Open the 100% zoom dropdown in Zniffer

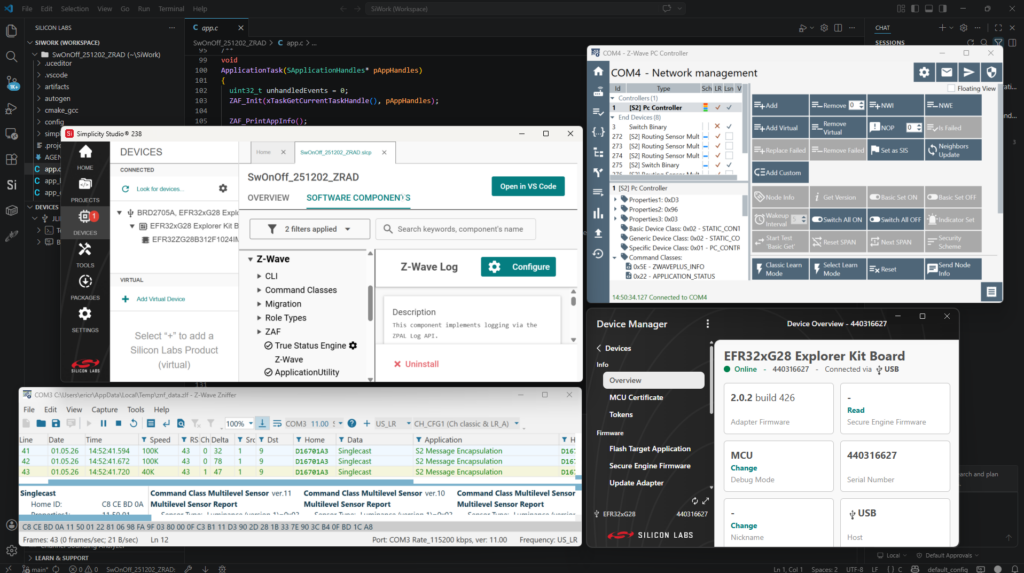coord(238,423)
